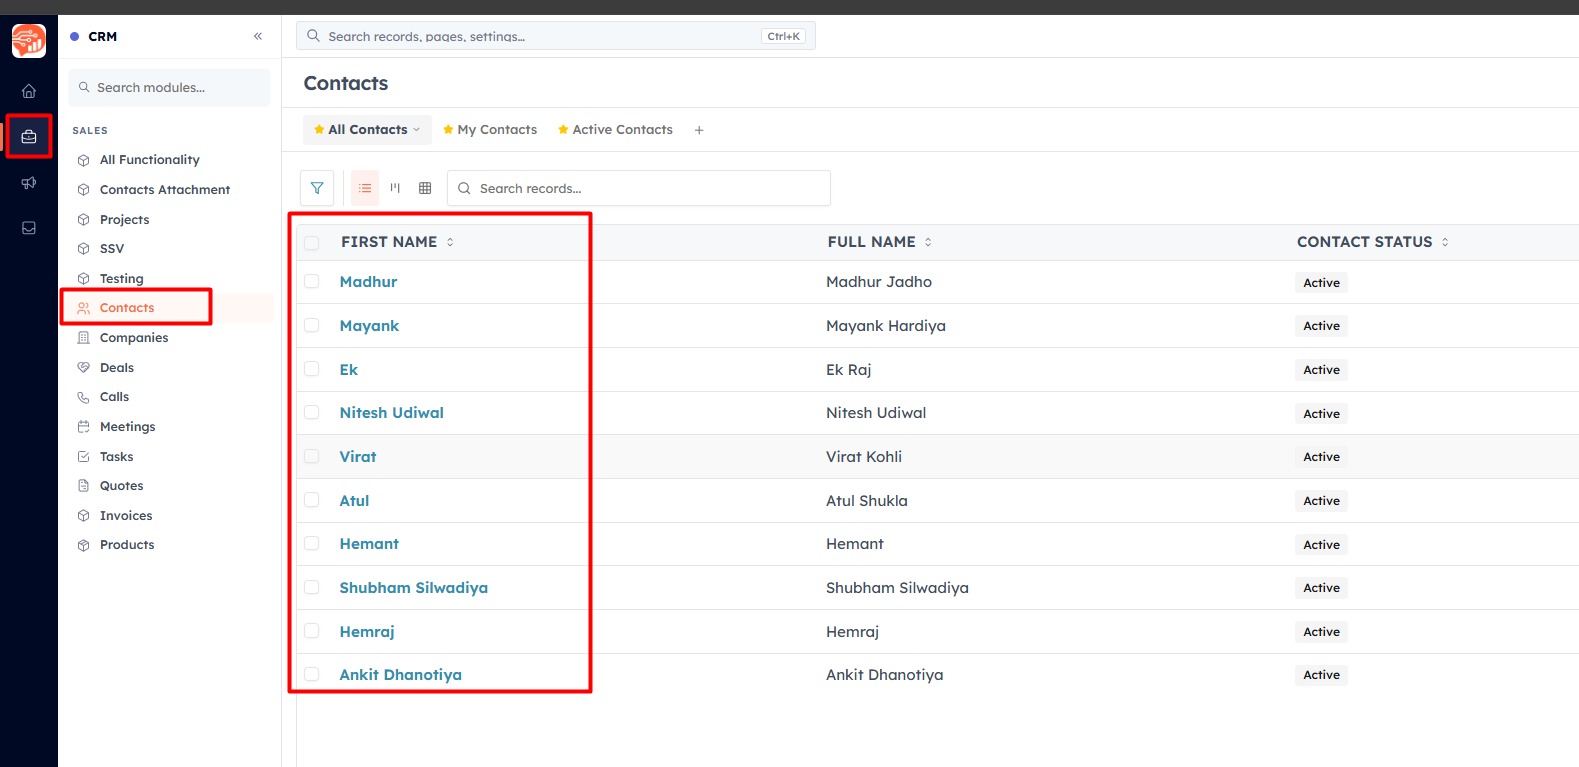The height and width of the screenshot is (767, 1579).
Task: Click the star icon on My Contacts
Action: (448, 130)
